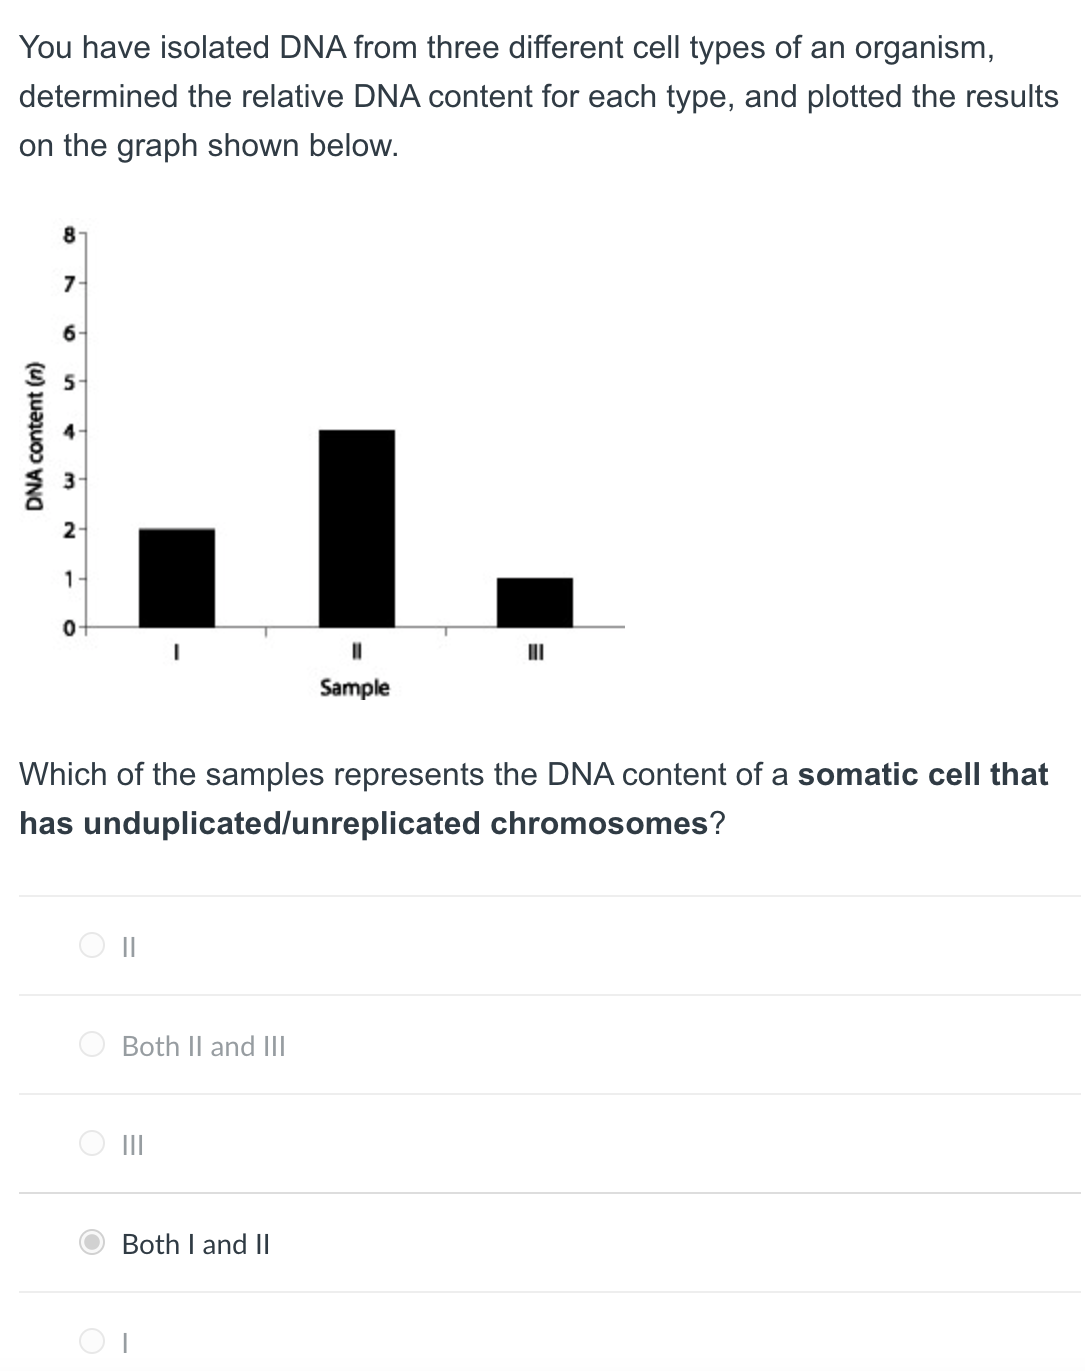
Task: Click the Sample II label below the chart
Action: click(x=357, y=651)
